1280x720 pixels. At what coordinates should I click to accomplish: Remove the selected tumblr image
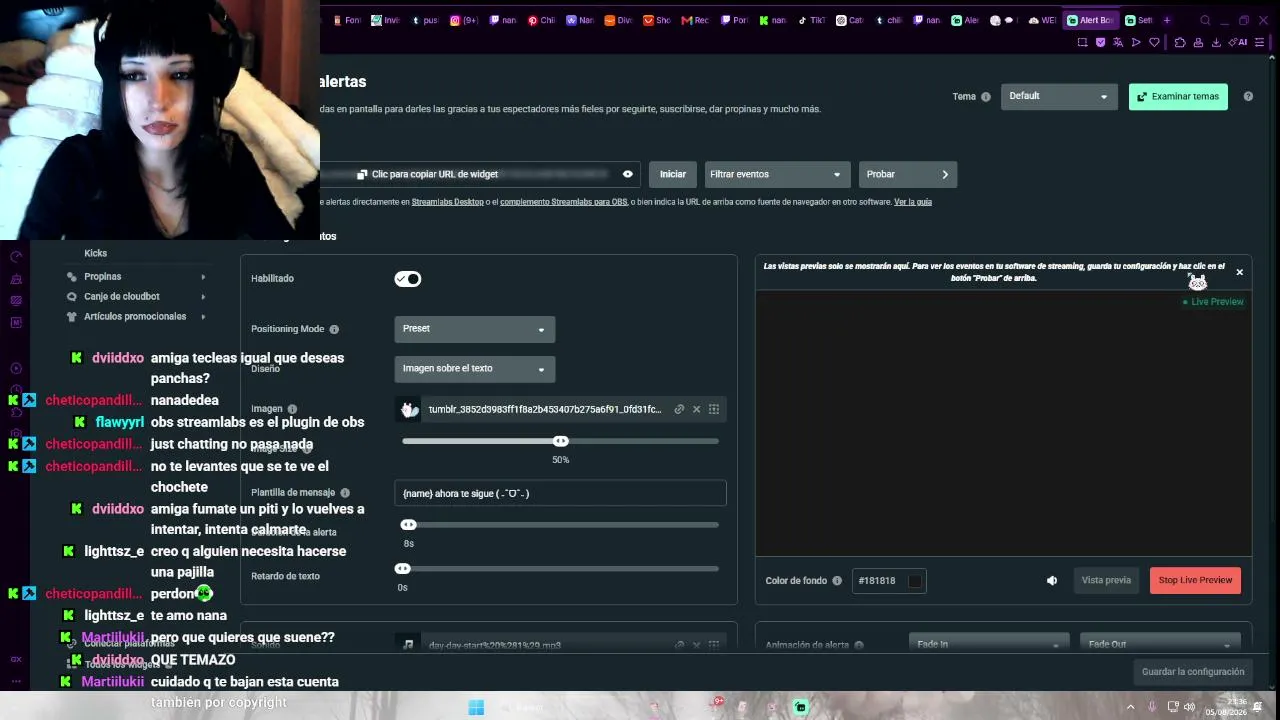tap(697, 409)
